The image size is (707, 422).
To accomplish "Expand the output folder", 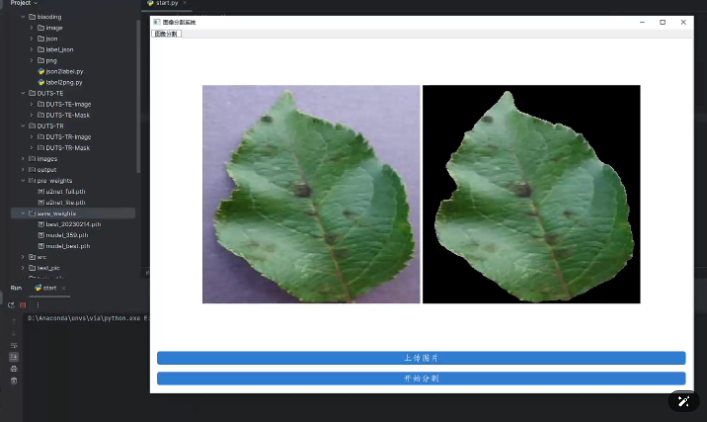I will (x=23, y=170).
